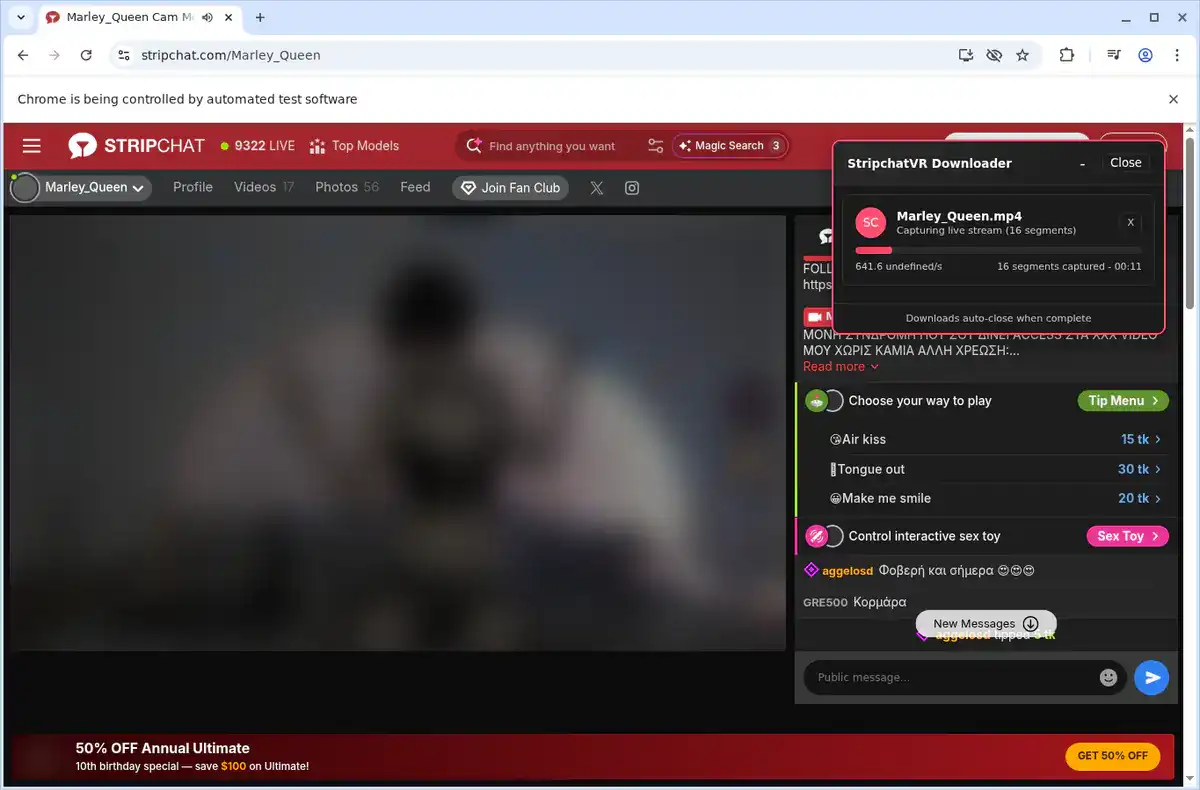Click the 50% OFF Annual Ultimate banner
This screenshot has width=1200, height=790.
pyautogui.click(x=590, y=757)
